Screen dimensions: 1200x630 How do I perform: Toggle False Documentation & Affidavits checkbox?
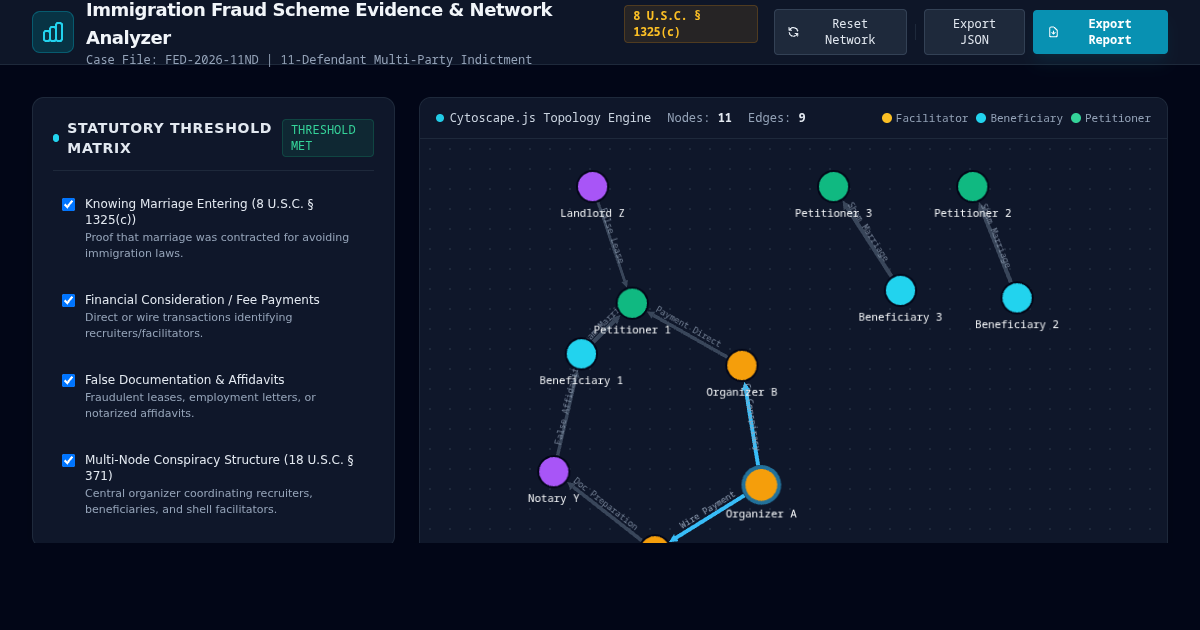[68, 380]
